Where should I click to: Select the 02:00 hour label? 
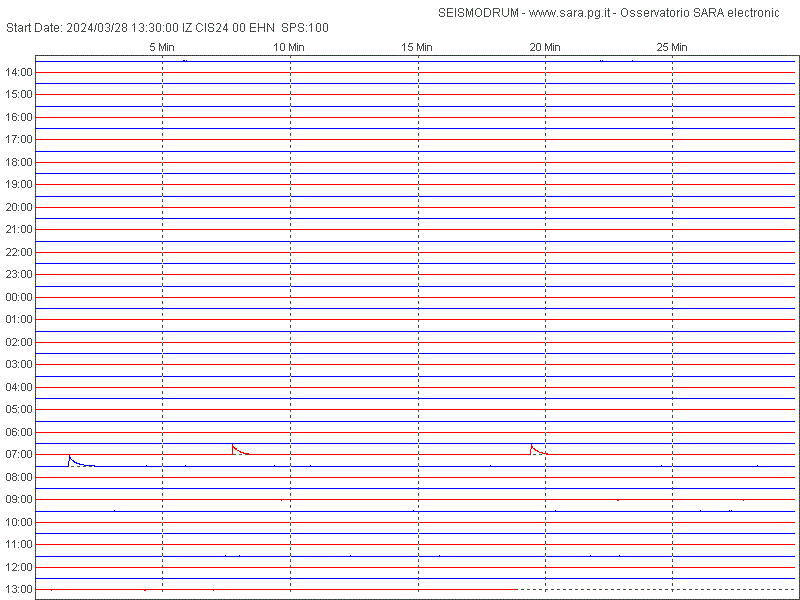point(19,342)
